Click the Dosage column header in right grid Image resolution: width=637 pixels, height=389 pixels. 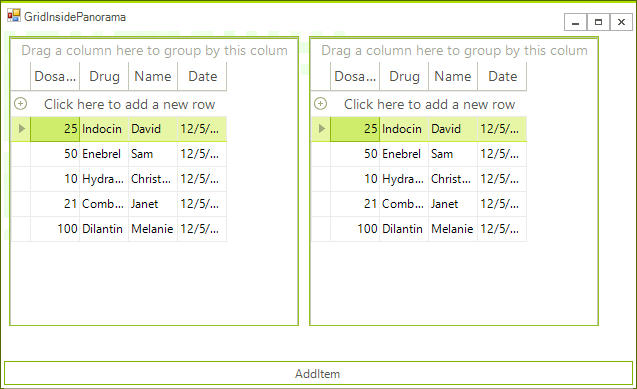[x=355, y=76]
